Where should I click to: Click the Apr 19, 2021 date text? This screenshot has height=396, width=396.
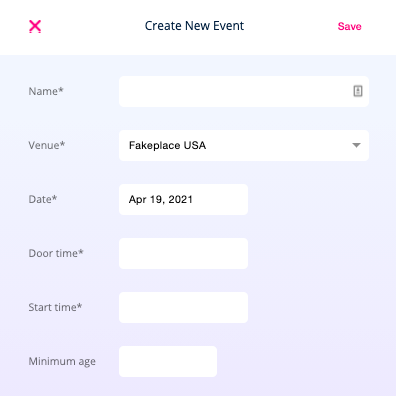pos(161,199)
